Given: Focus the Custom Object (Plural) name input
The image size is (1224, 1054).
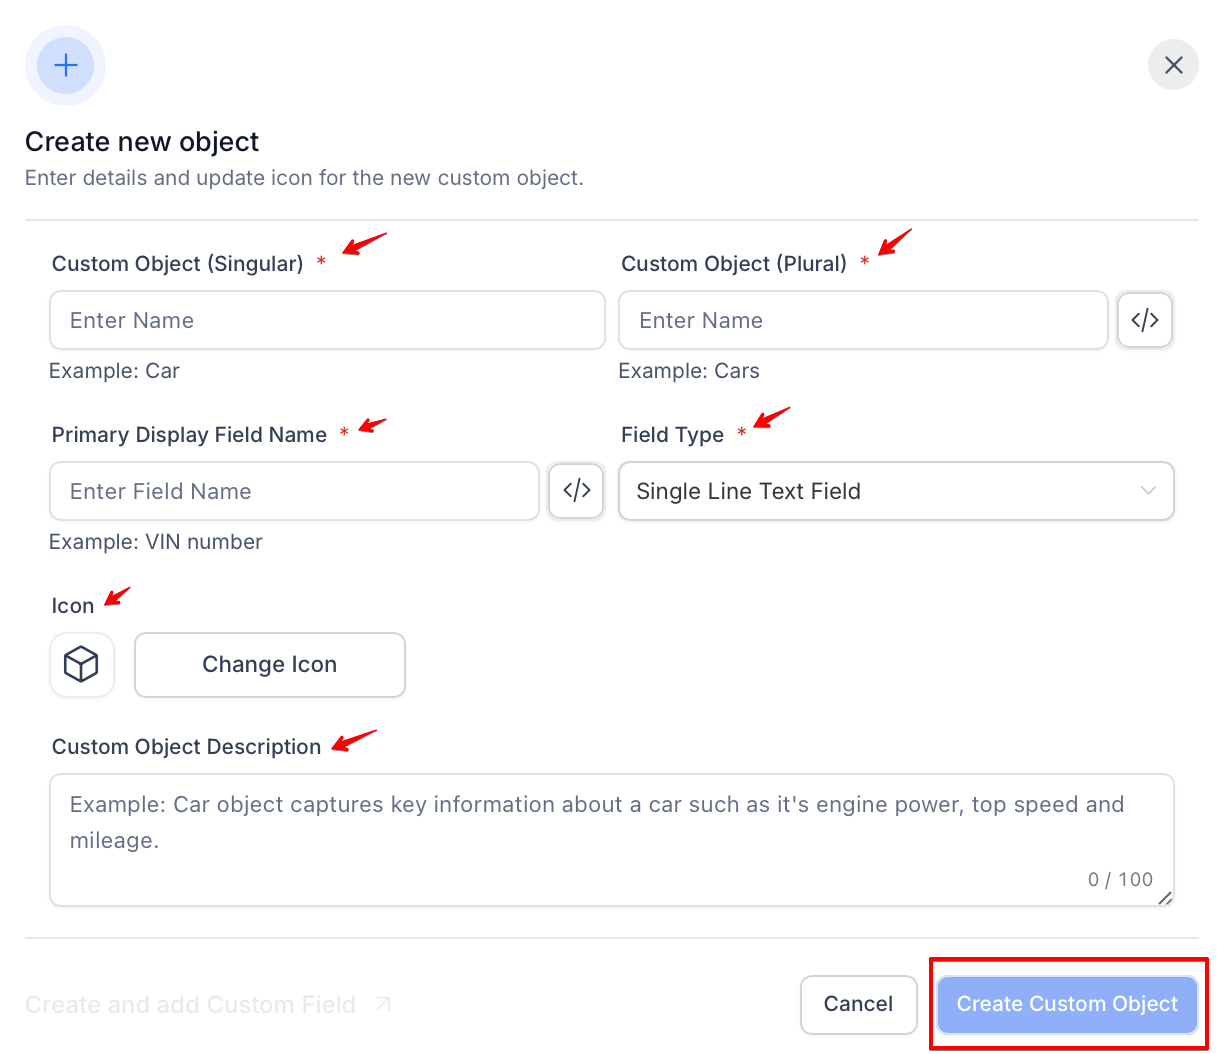Looking at the screenshot, I should coord(862,320).
